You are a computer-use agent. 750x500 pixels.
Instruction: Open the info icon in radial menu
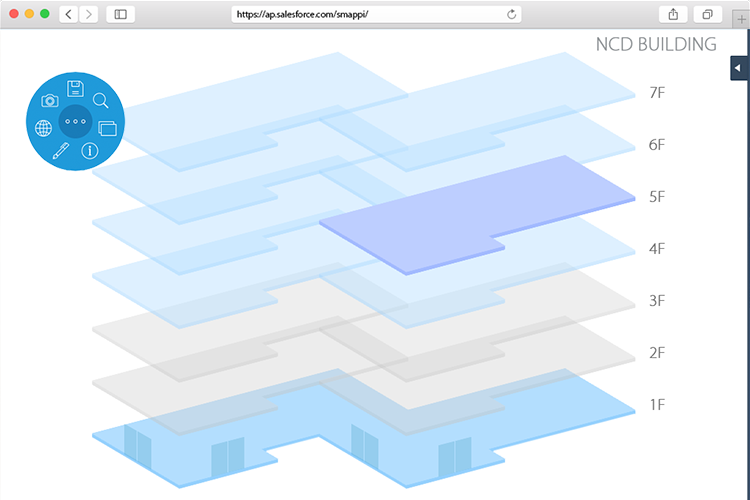[x=90, y=151]
